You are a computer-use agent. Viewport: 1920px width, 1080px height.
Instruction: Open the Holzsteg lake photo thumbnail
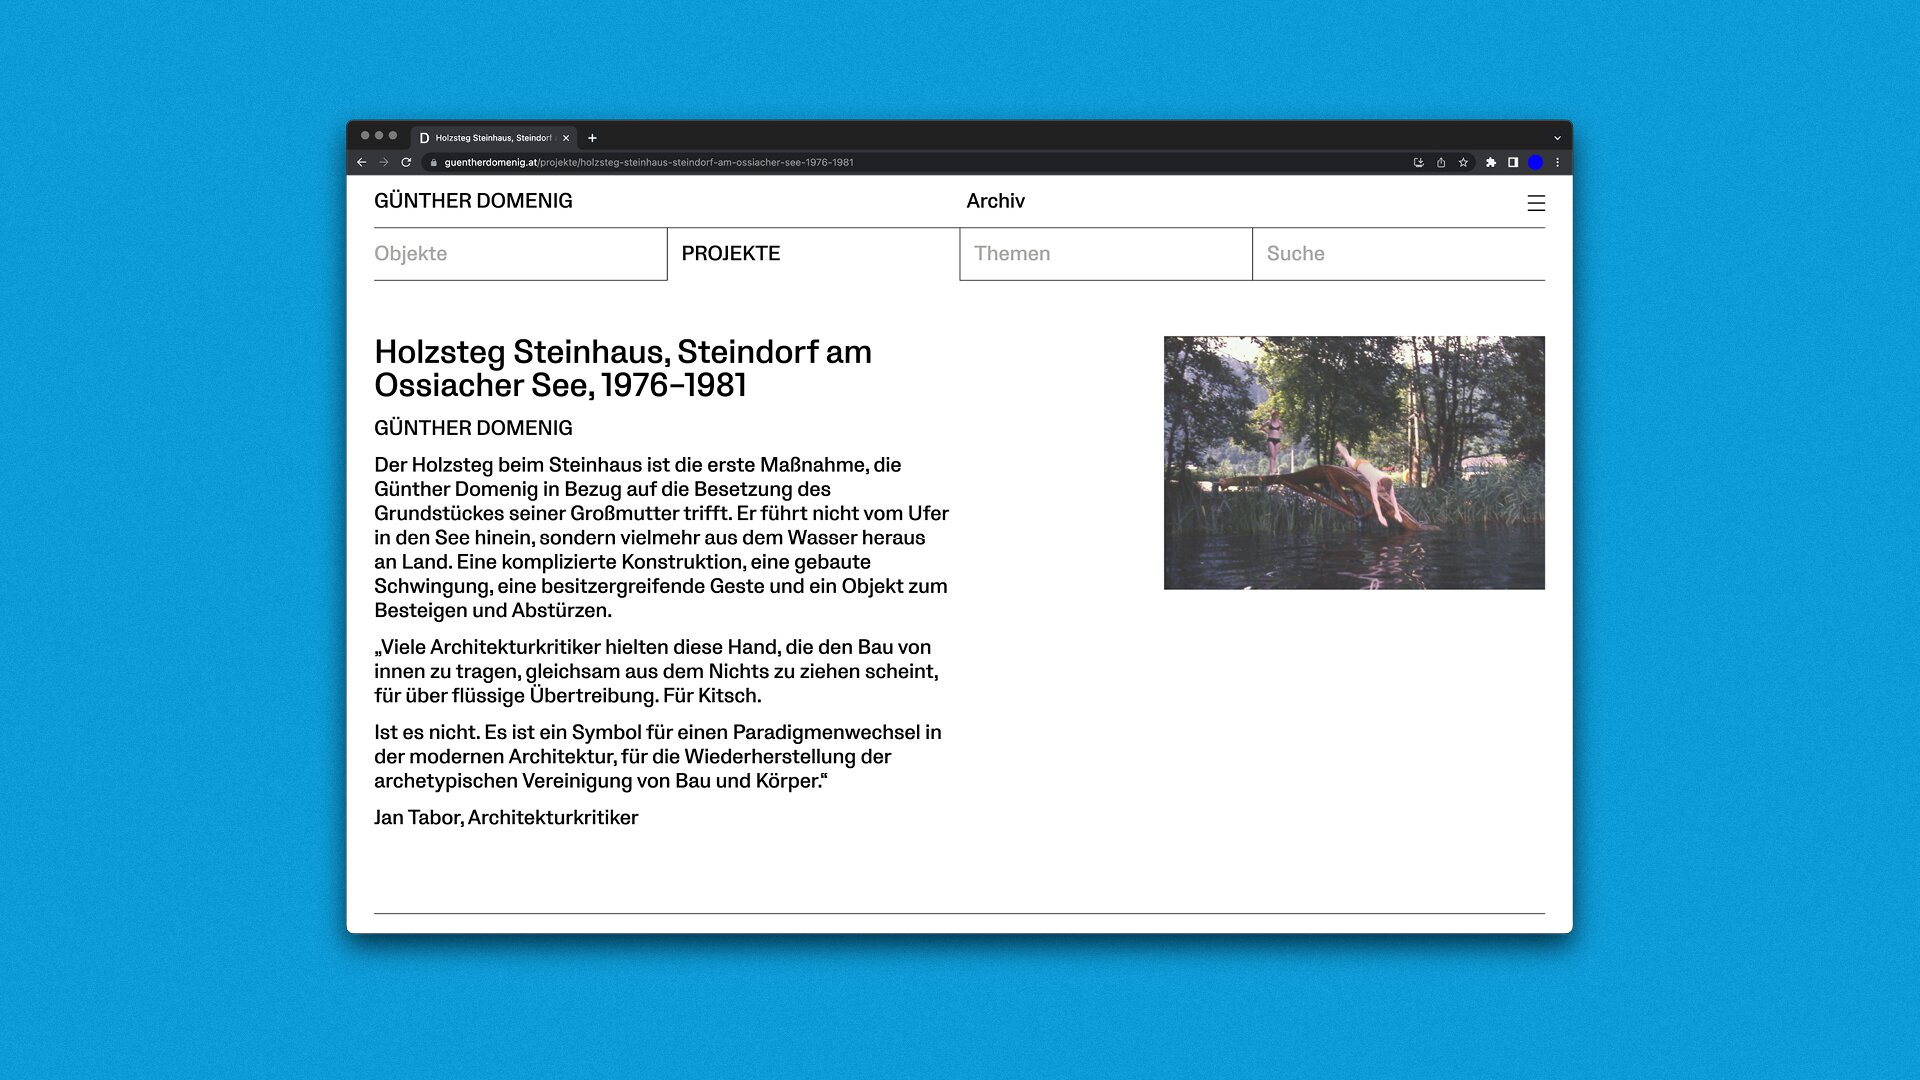[x=1354, y=462]
